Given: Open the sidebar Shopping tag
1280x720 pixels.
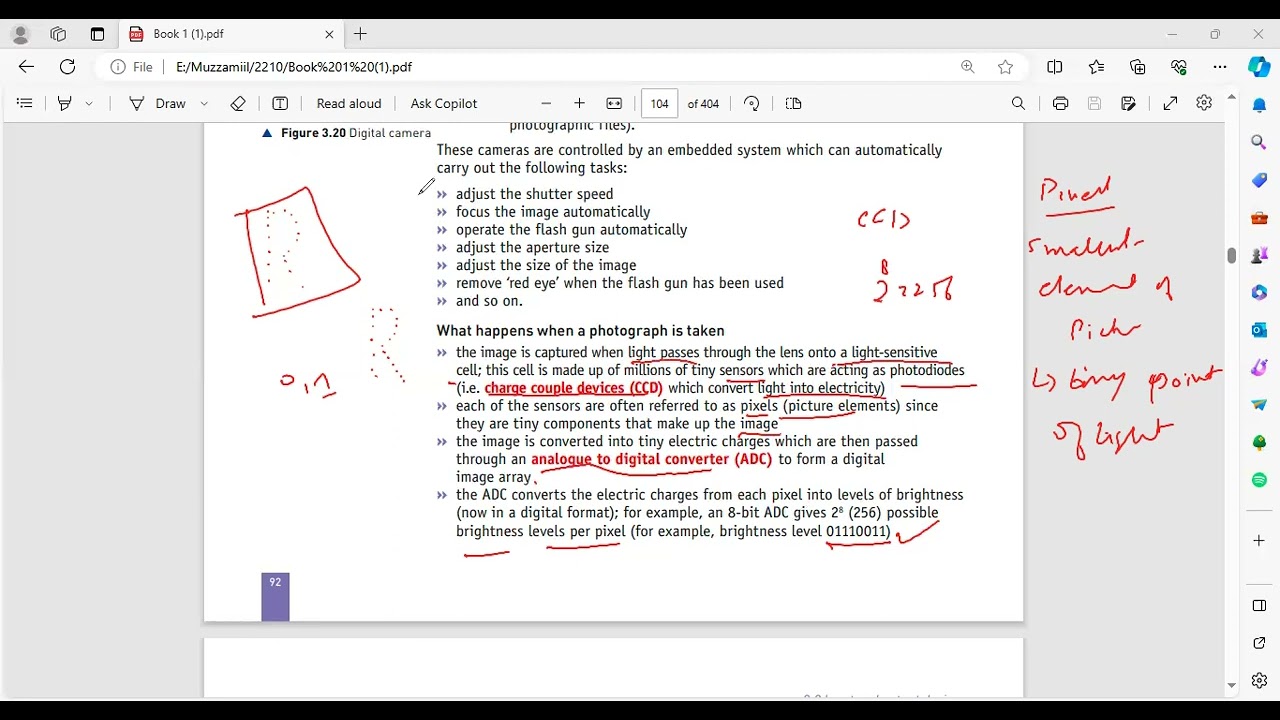Looking at the screenshot, I should pyautogui.click(x=1259, y=180).
